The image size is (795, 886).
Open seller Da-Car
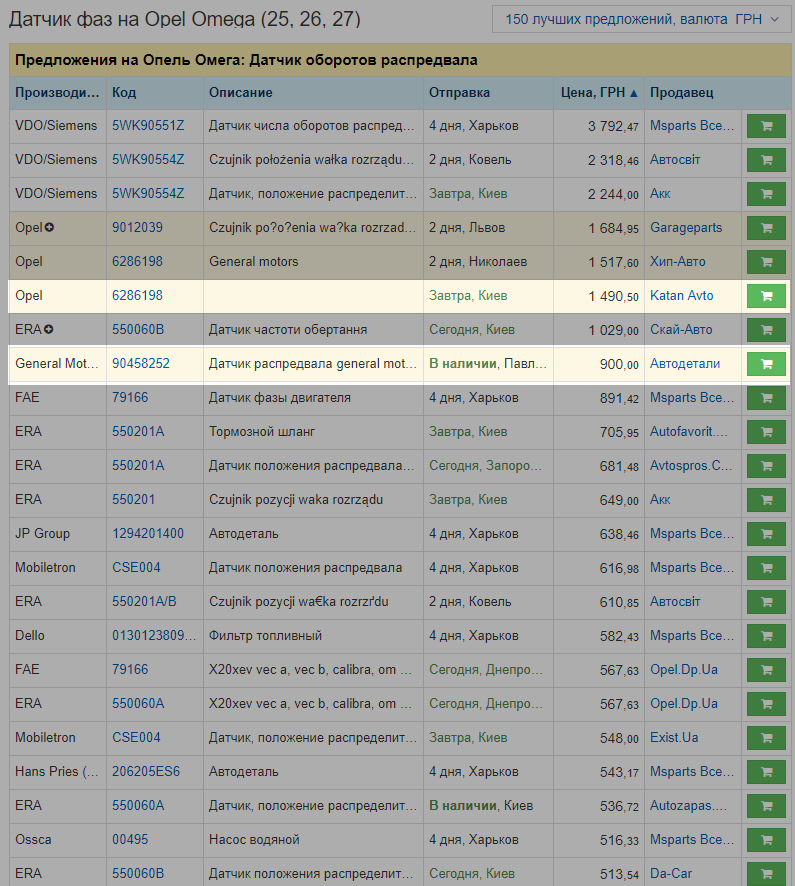pos(671,873)
